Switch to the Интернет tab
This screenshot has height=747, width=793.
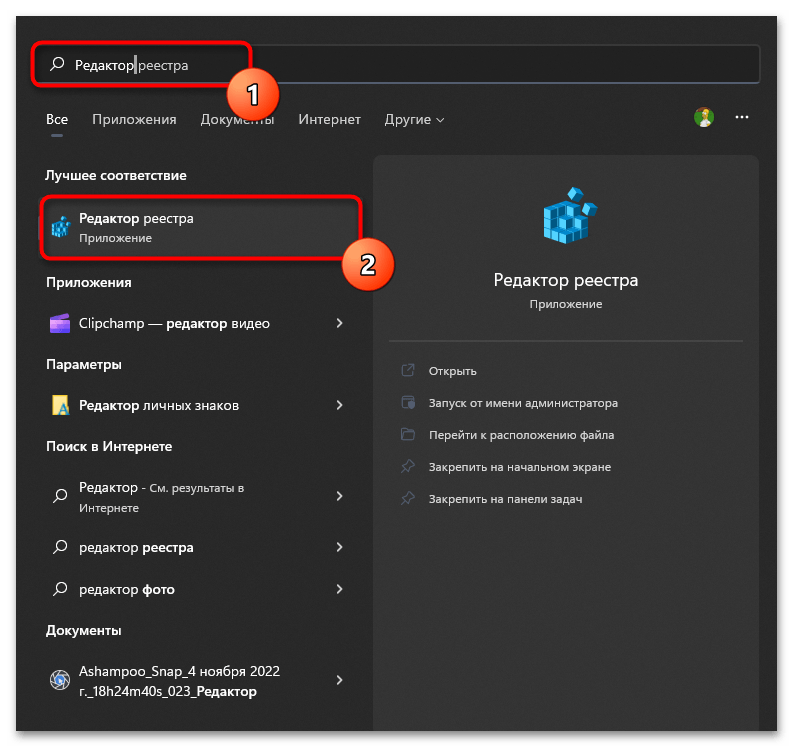click(x=329, y=119)
